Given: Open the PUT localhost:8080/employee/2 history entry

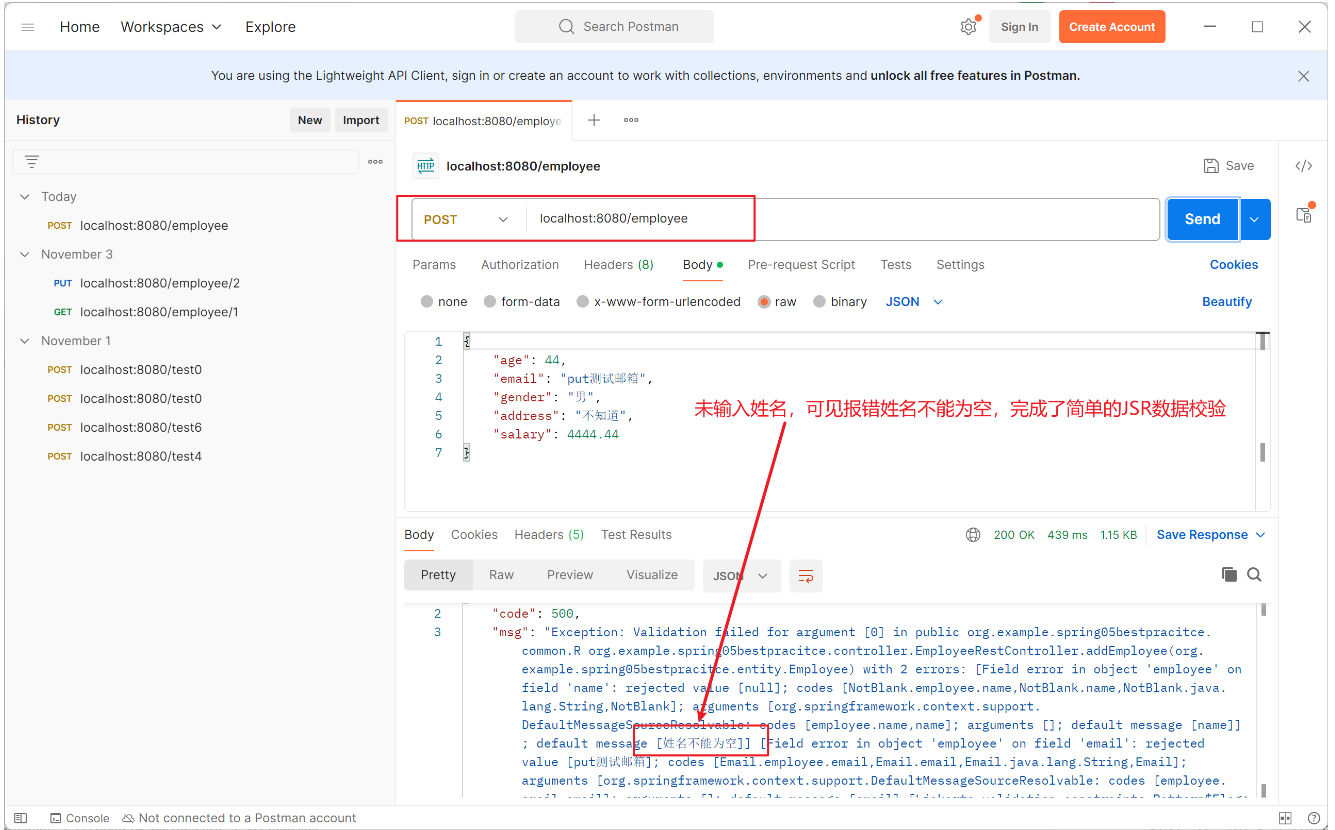Looking at the screenshot, I should point(160,284).
